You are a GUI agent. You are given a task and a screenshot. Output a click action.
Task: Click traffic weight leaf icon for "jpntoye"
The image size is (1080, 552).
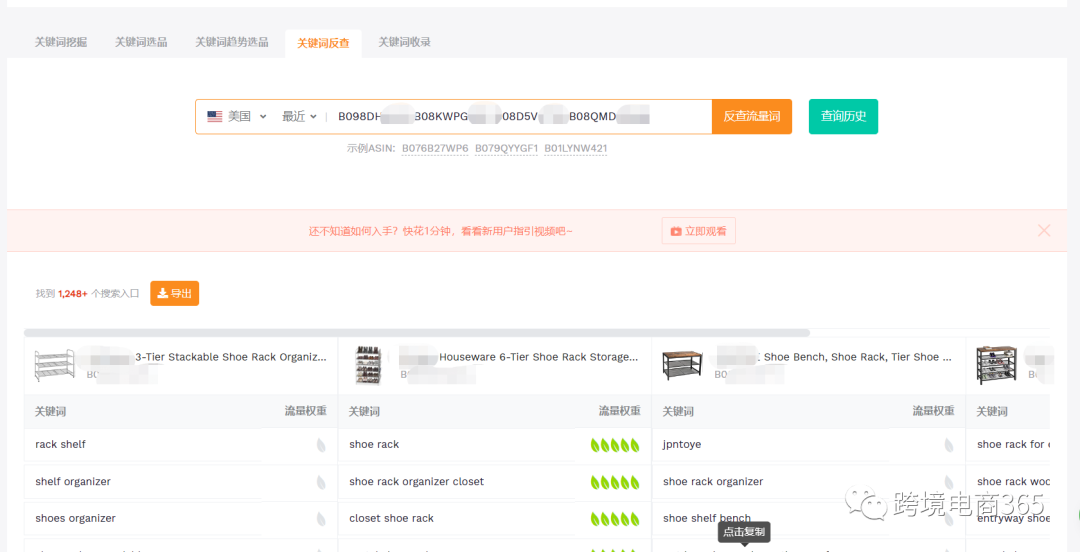(x=949, y=445)
